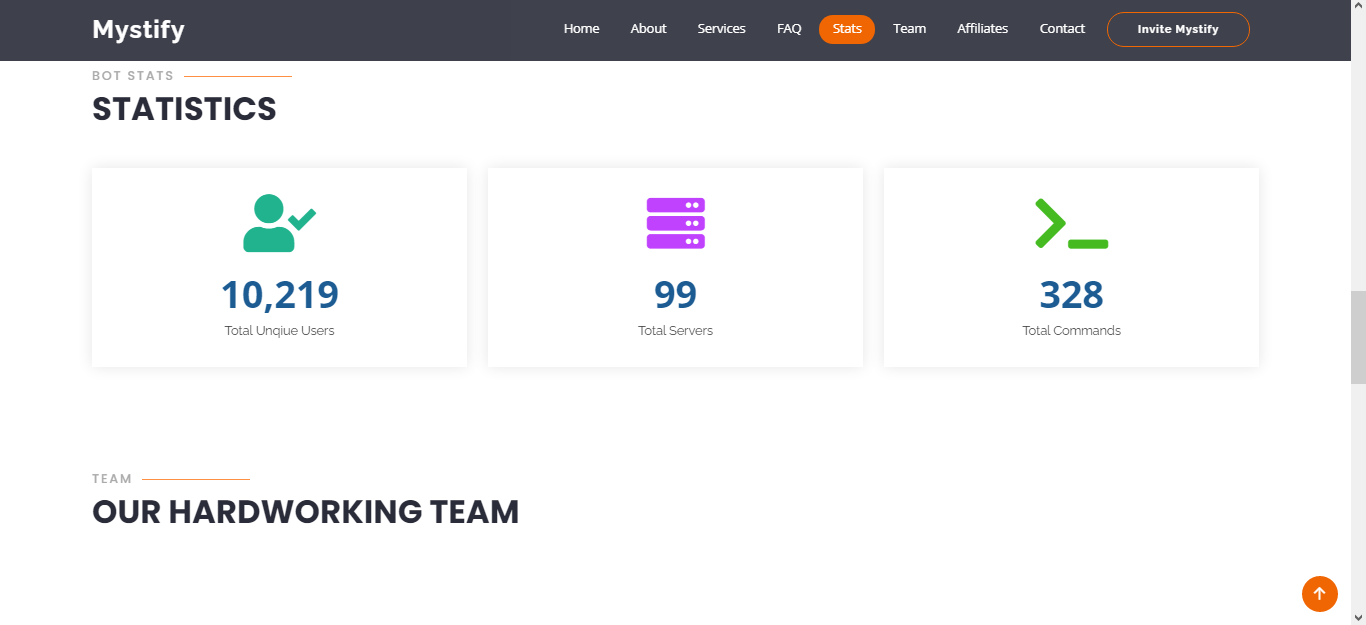Hit the orange scroll-to-top arrow button
The width and height of the screenshot is (1366, 625).
point(1319,593)
